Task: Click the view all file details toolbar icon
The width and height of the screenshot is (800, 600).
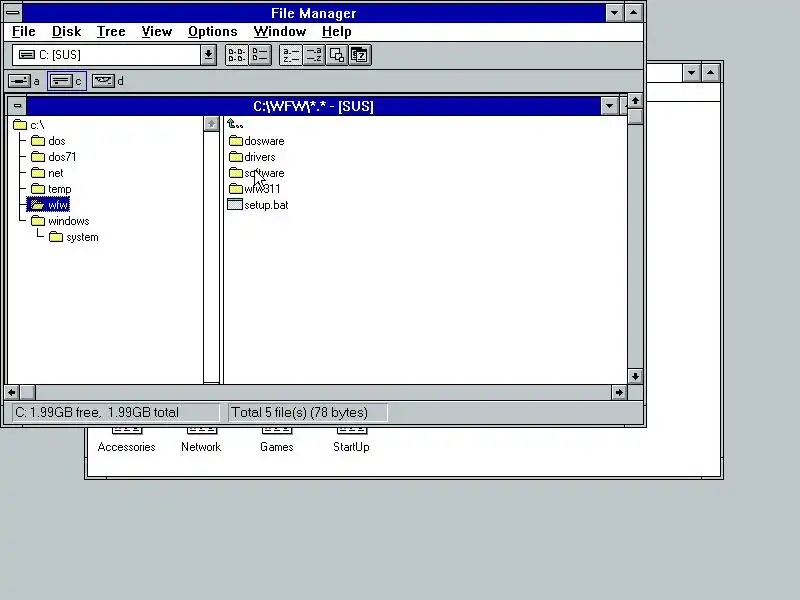Action: click(260, 55)
